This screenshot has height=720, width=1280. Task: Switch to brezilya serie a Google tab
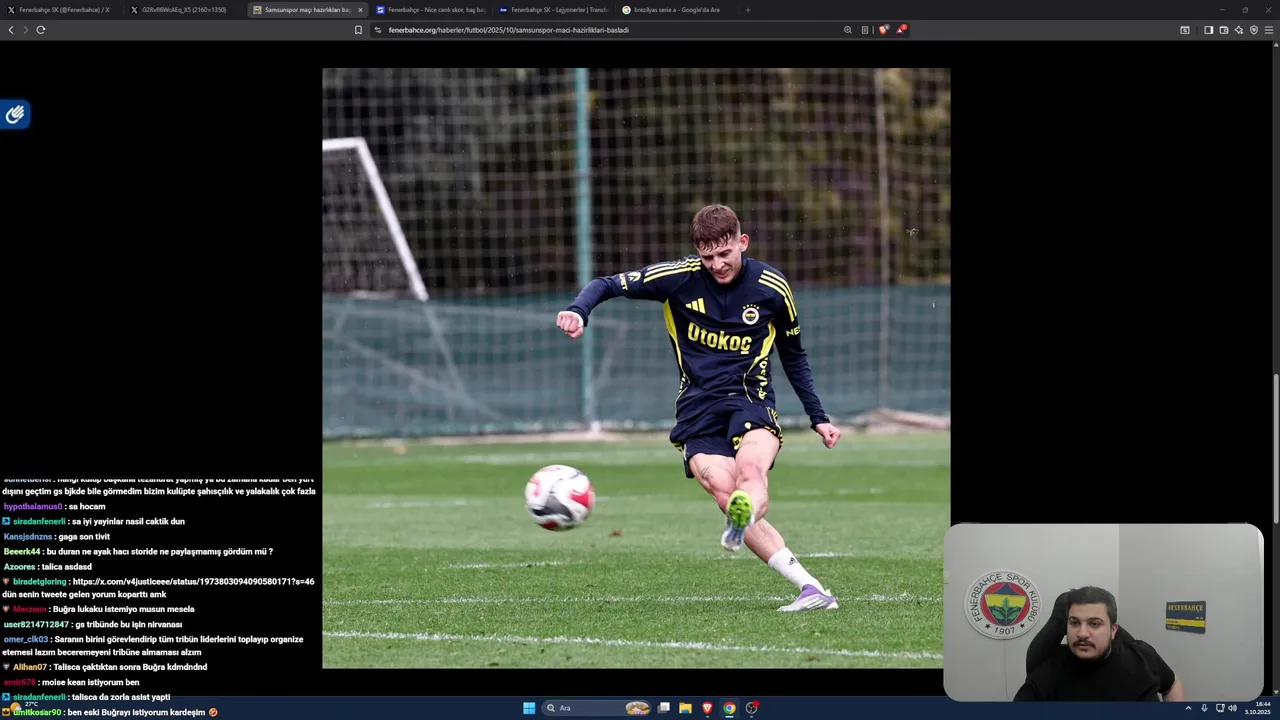pyautogui.click(x=676, y=10)
